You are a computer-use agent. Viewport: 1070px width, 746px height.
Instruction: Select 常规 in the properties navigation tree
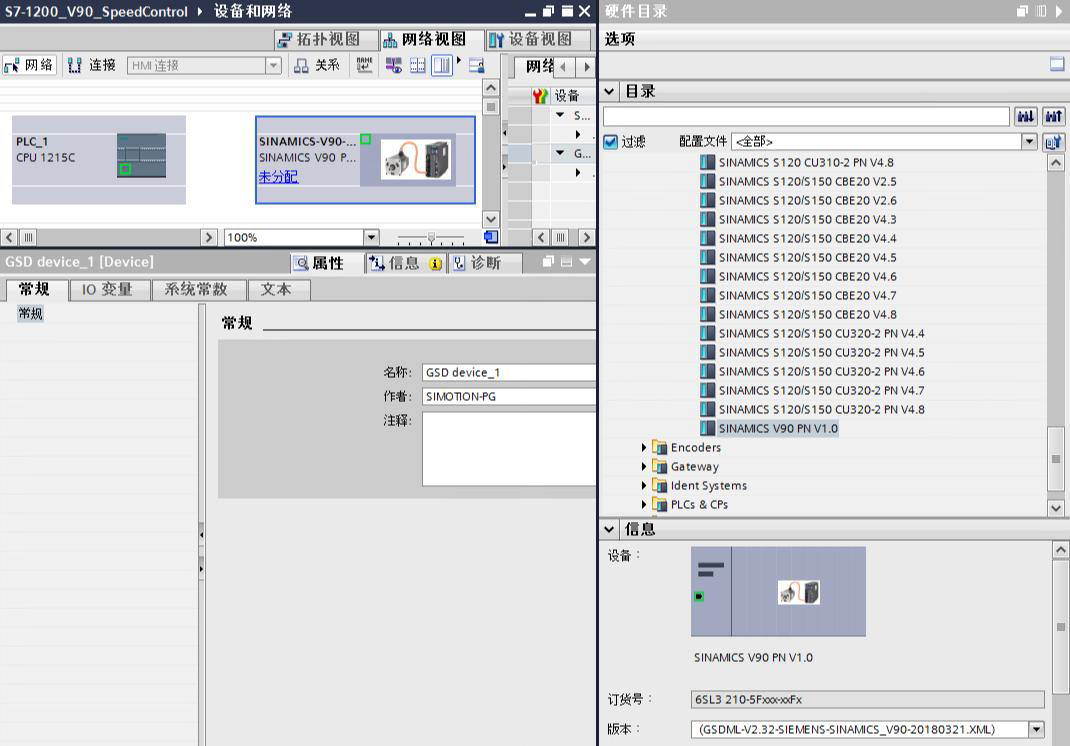click(30, 313)
